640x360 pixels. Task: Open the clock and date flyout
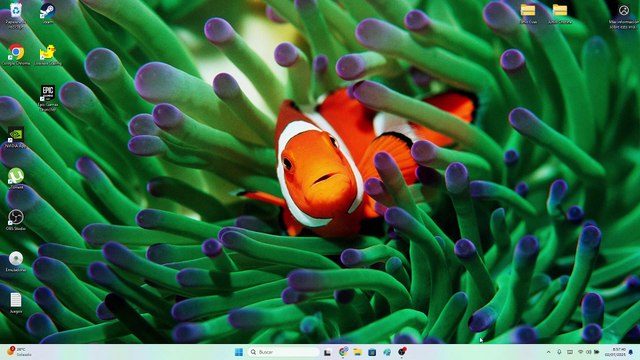click(615, 352)
